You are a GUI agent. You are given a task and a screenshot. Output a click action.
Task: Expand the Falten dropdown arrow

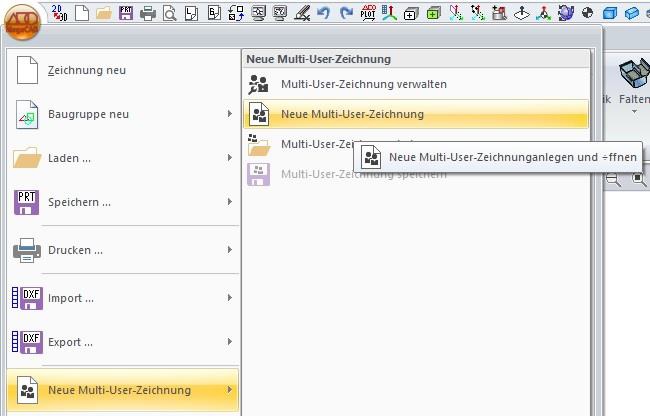pos(633,110)
